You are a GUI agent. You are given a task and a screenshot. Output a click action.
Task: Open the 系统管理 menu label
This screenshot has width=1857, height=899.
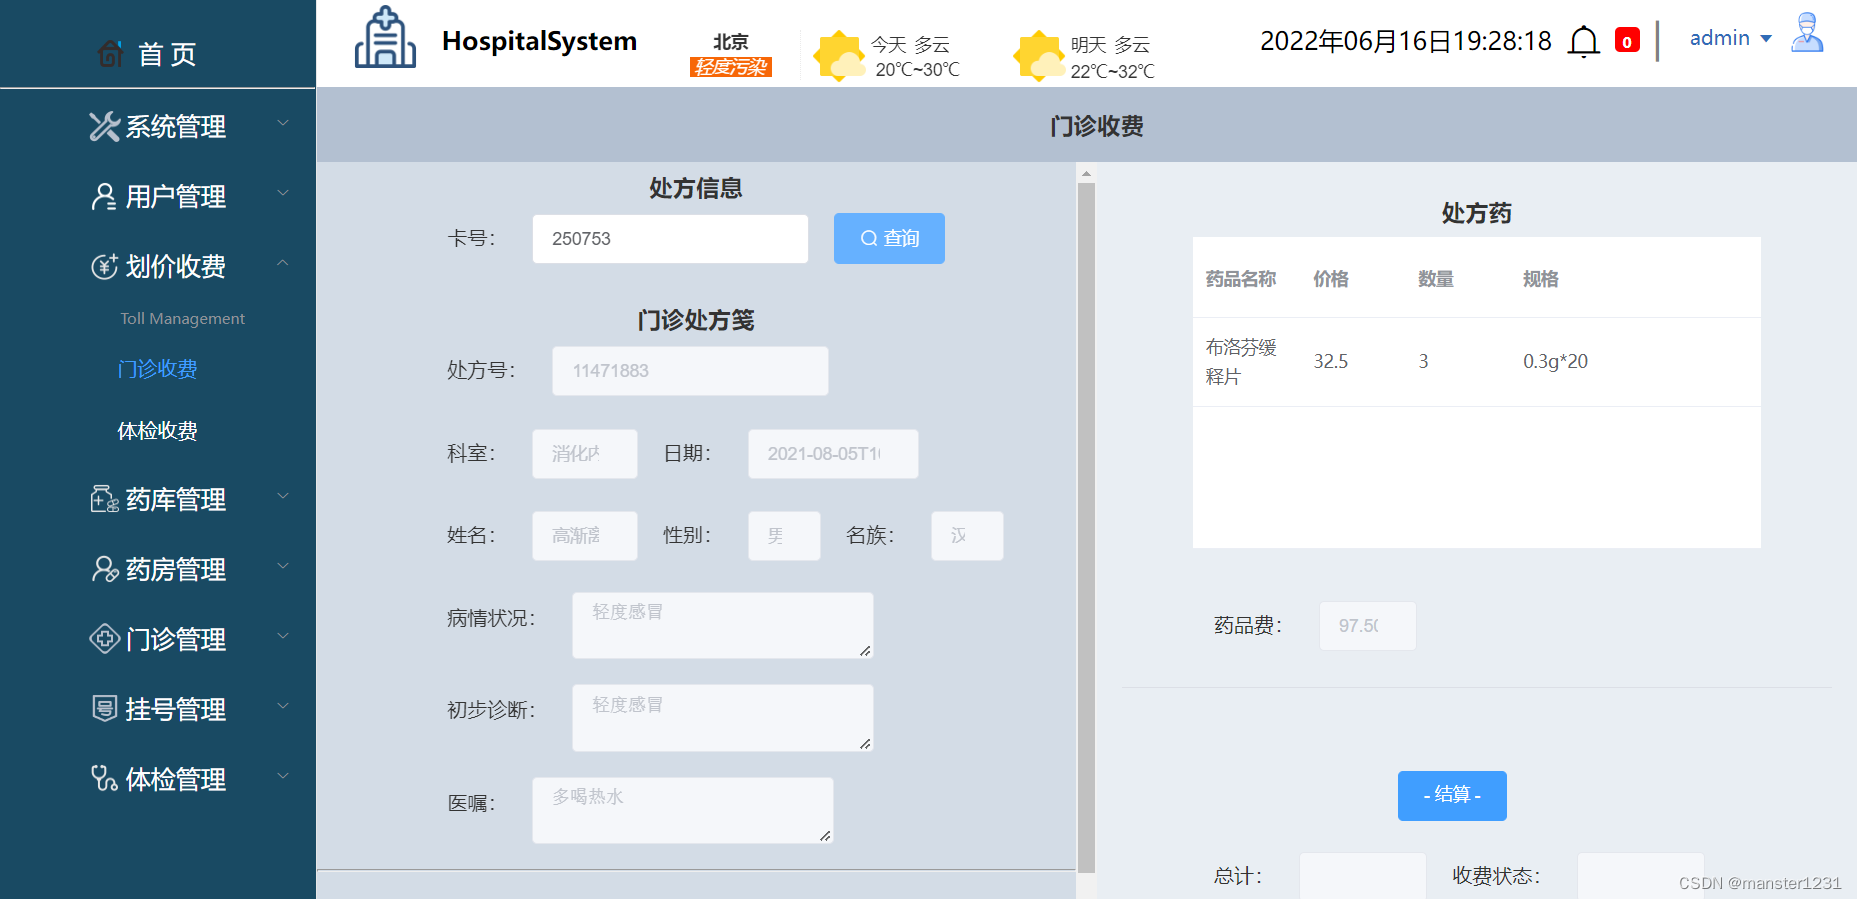176,127
